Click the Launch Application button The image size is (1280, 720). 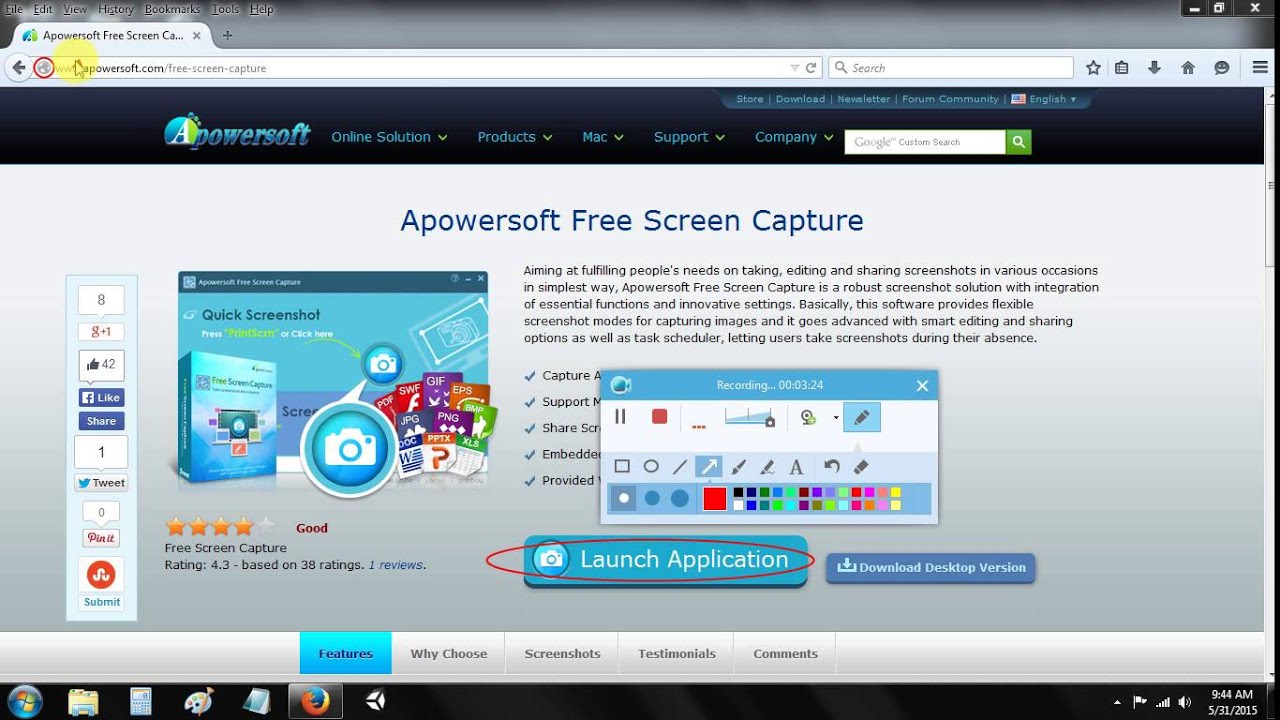[x=665, y=560]
